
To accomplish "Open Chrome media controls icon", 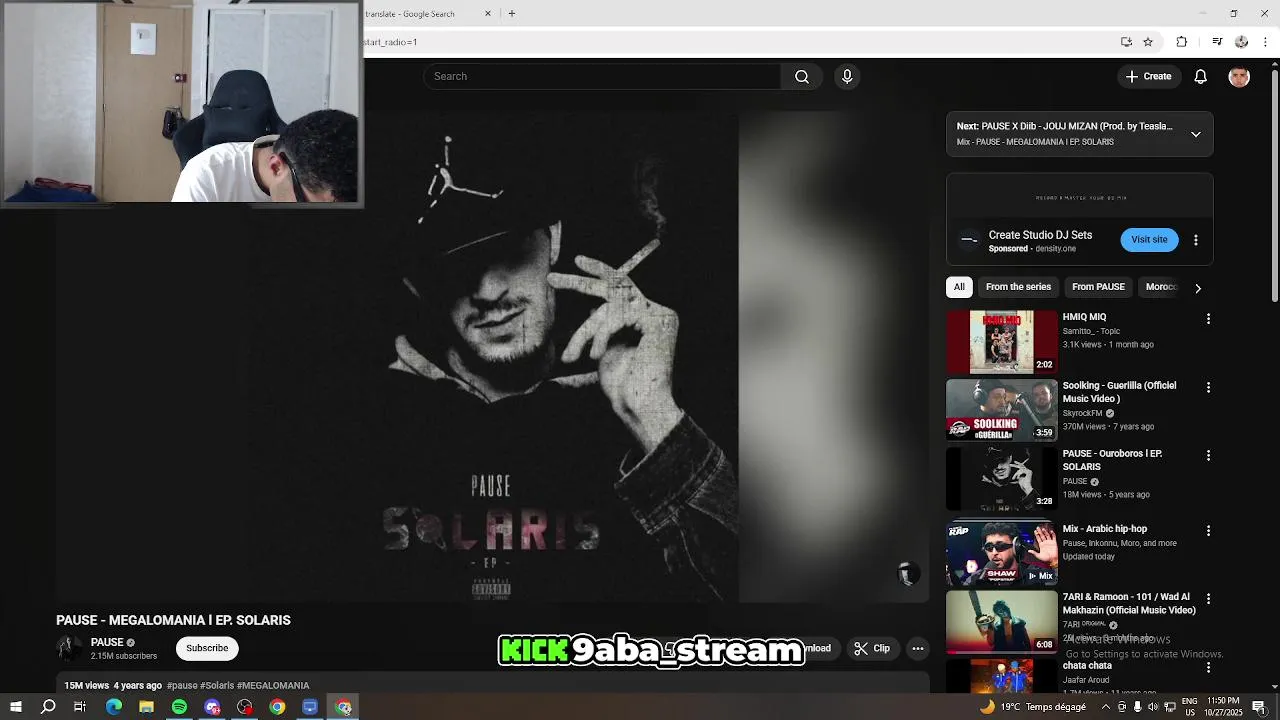I will [1217, 42].
